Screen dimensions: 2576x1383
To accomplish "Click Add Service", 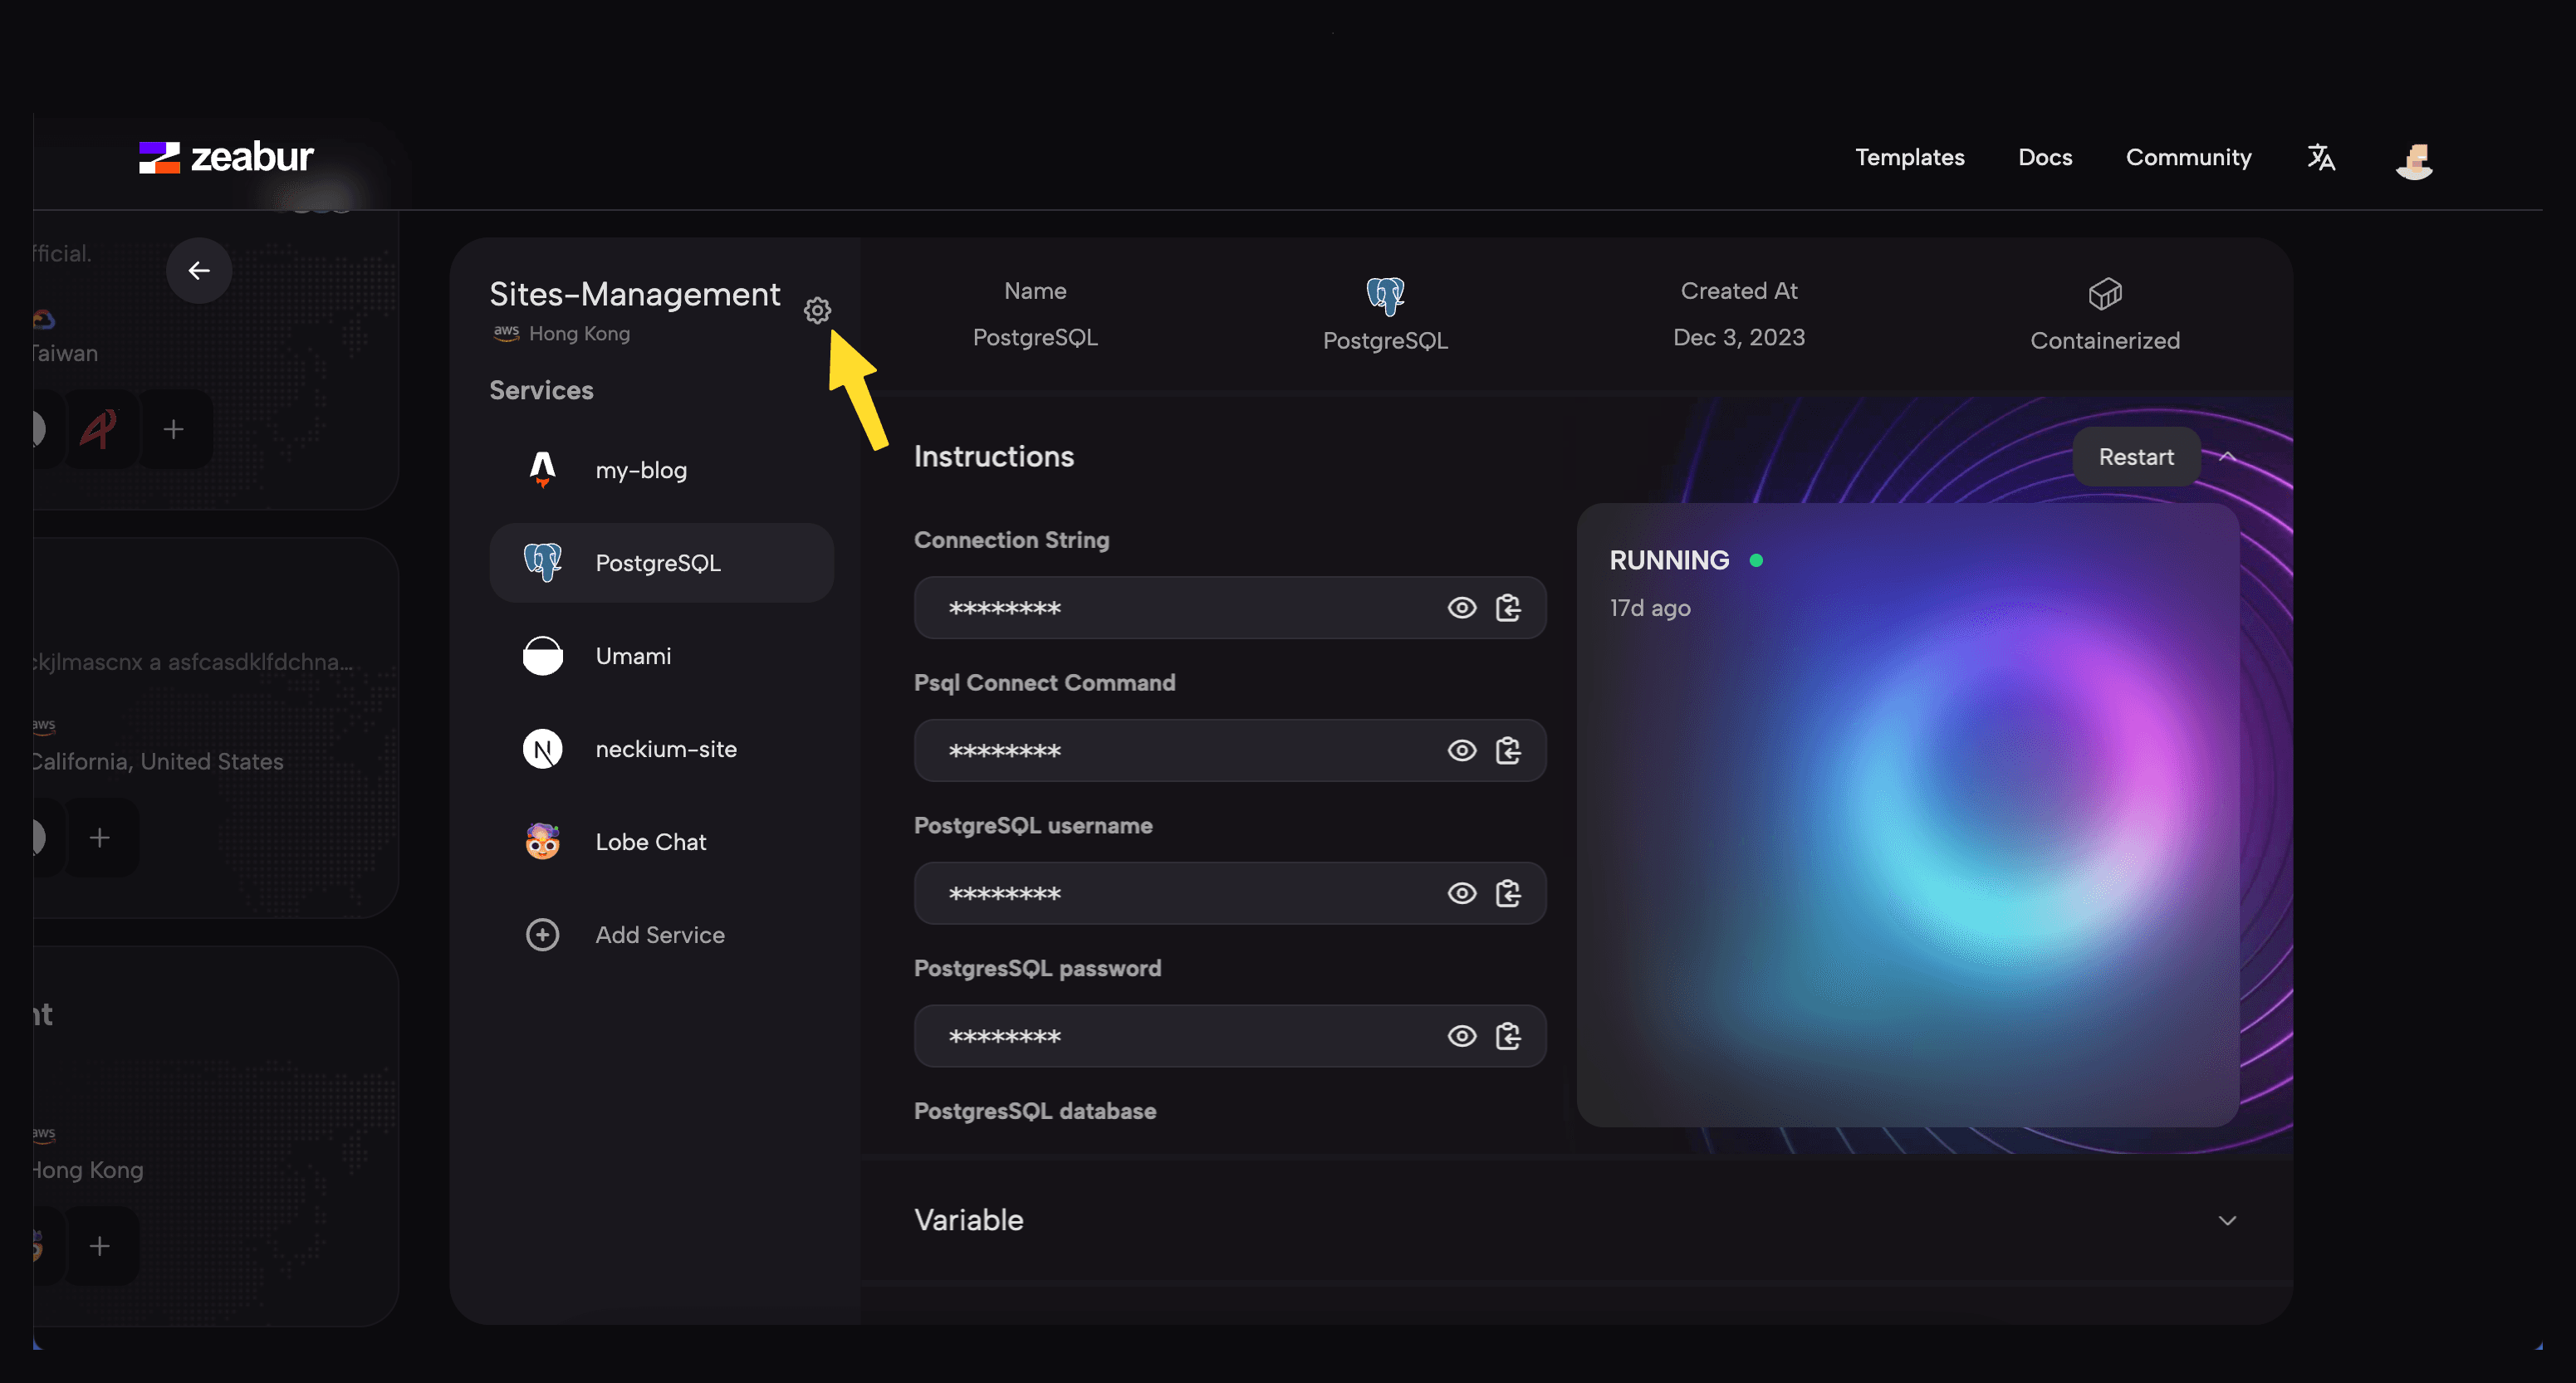I will click(x=661, y=935).
